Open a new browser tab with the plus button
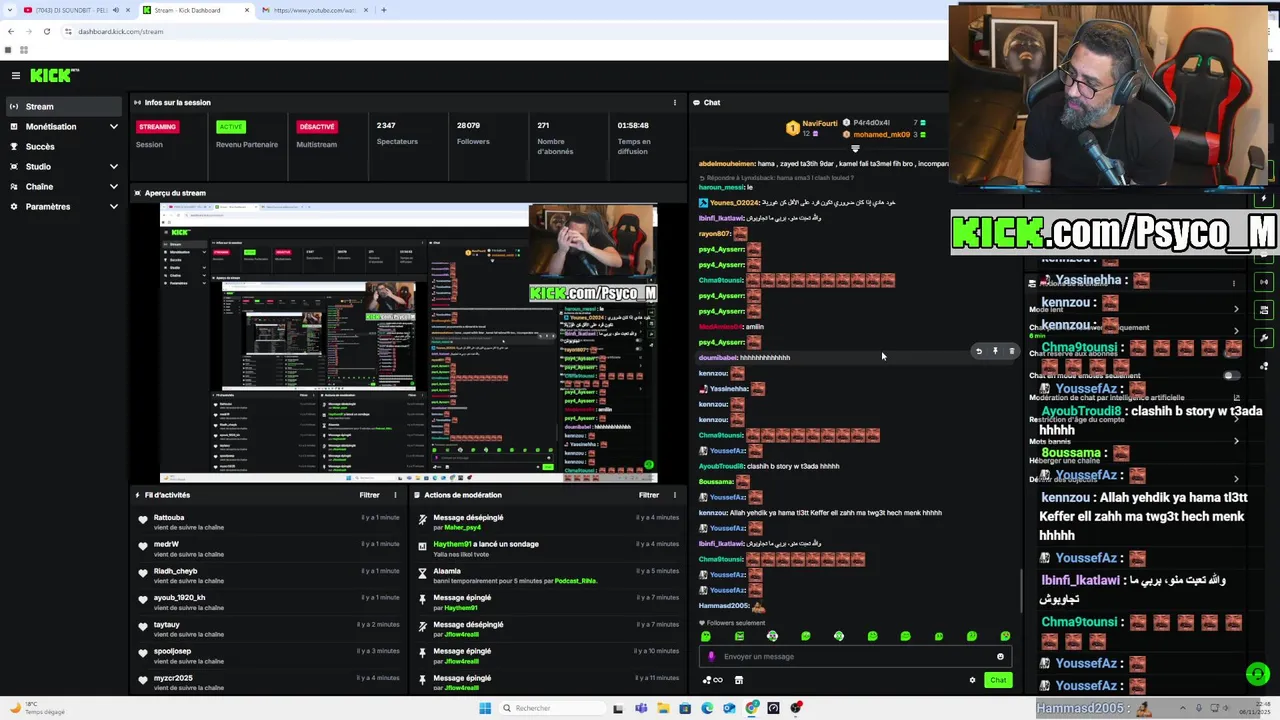This screenshot has height=720, width=1280. 384,10
